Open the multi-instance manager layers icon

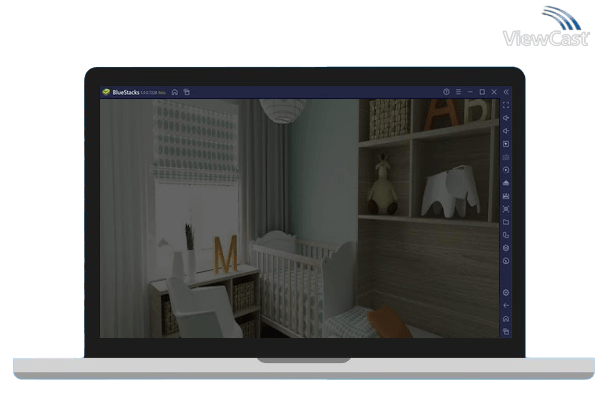click(x=506, y=248)
